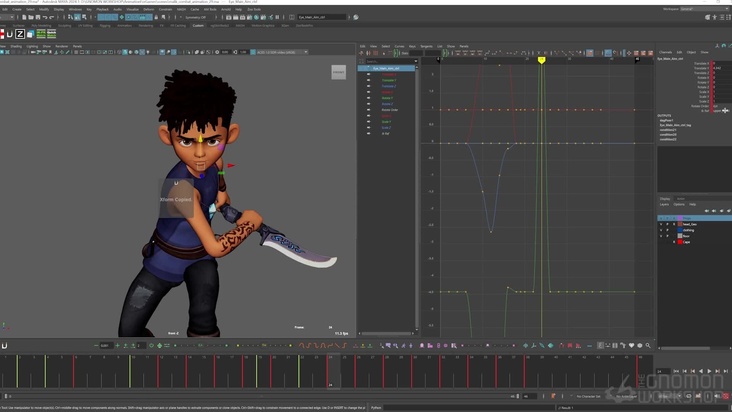Toggle visibility of the head_Geo layer
Screen dimensions: 732x412
661,223
